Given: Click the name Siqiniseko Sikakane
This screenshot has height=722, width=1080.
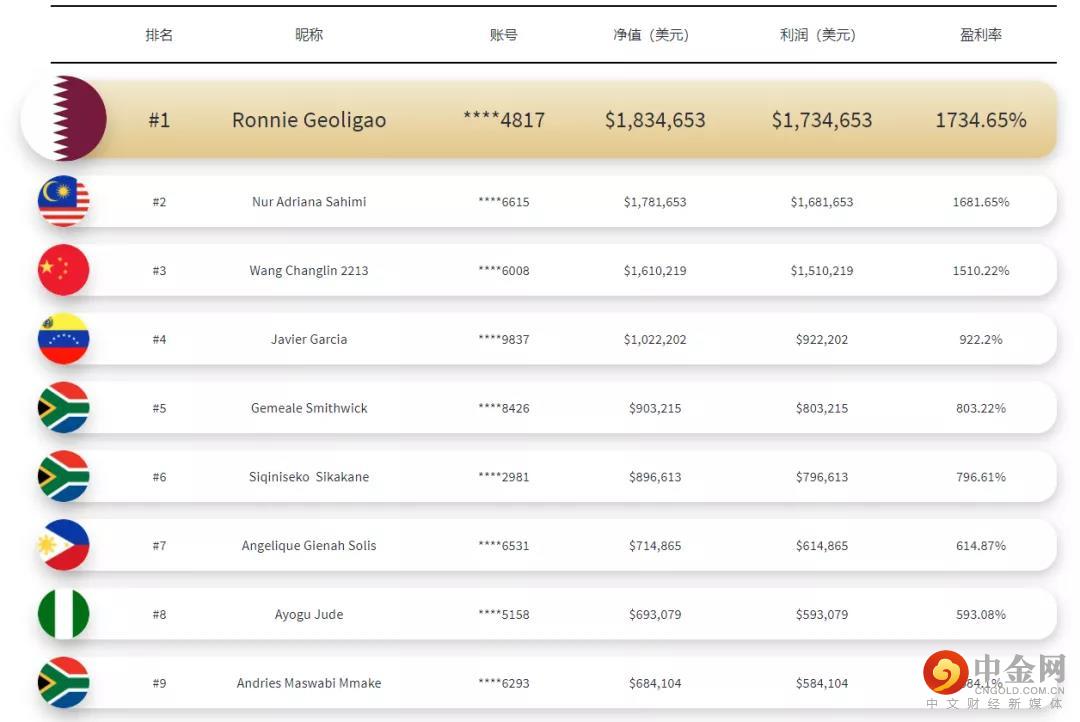Looking at the screenshot, I should pos(309,477).
